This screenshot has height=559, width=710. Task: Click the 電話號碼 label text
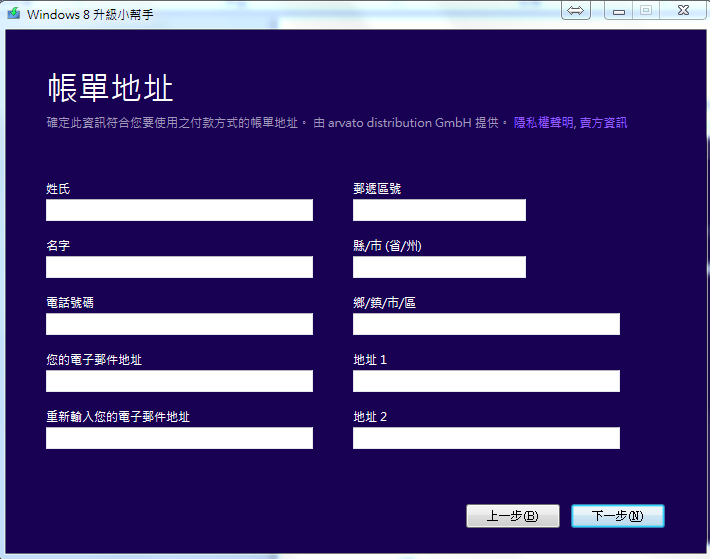[70, 303]
